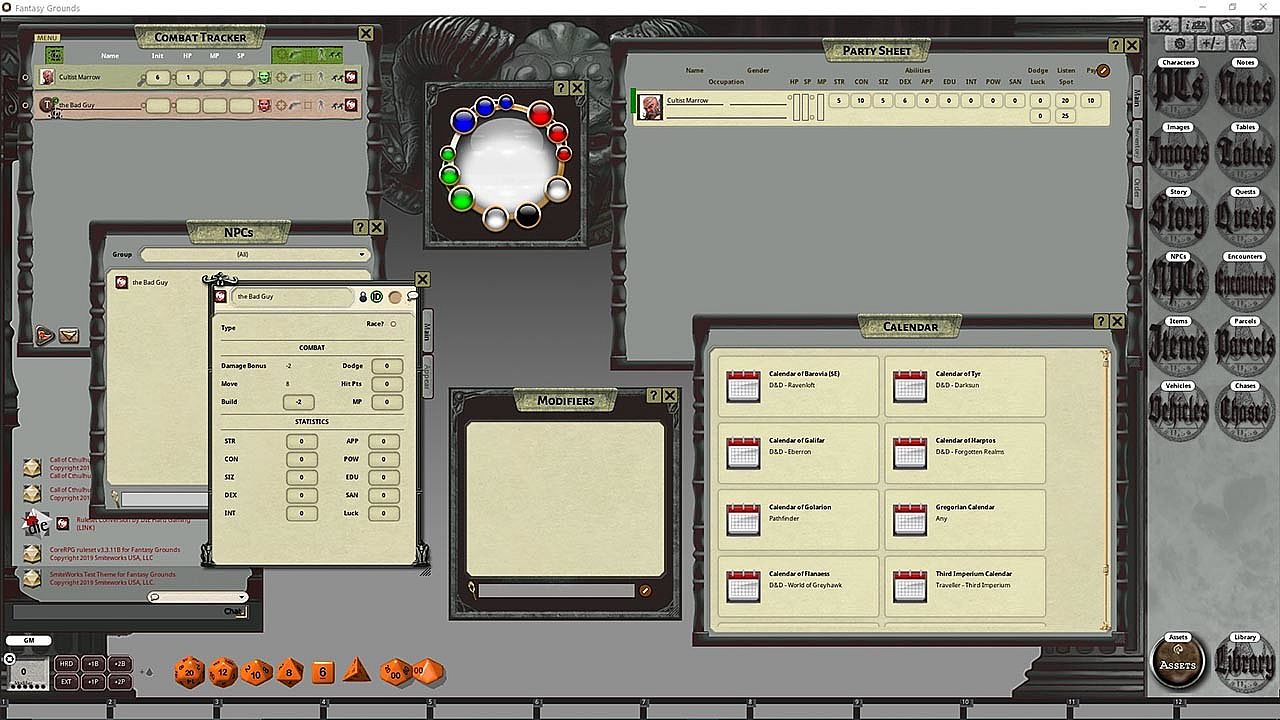Screen dimensions: 1280x720
Task: Toggle the Race? radio button
Action: pos(393,324)
